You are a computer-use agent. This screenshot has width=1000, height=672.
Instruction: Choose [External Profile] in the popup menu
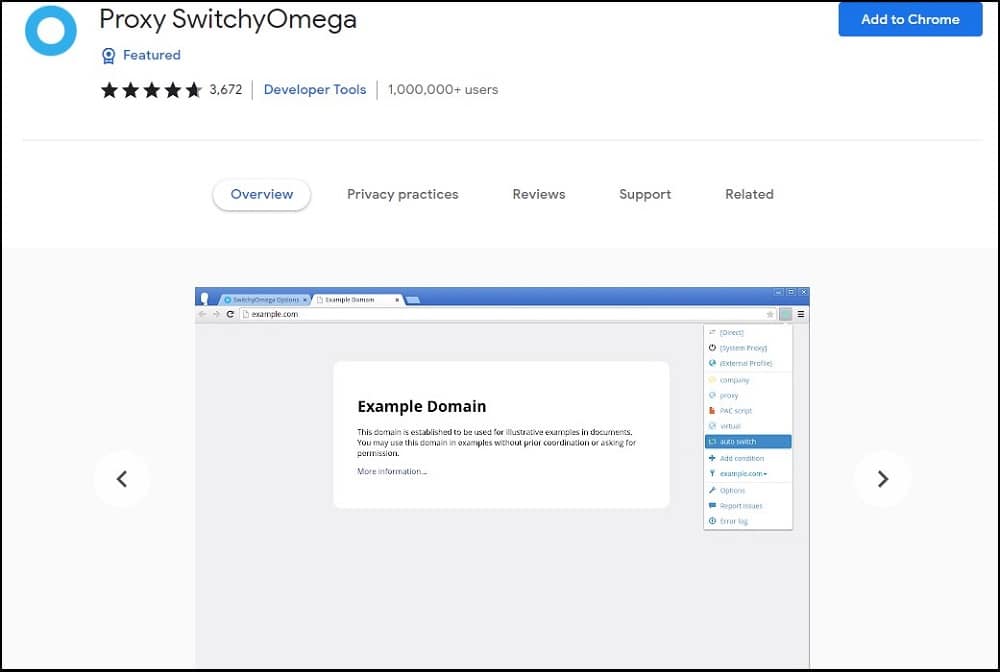[748, 363]
